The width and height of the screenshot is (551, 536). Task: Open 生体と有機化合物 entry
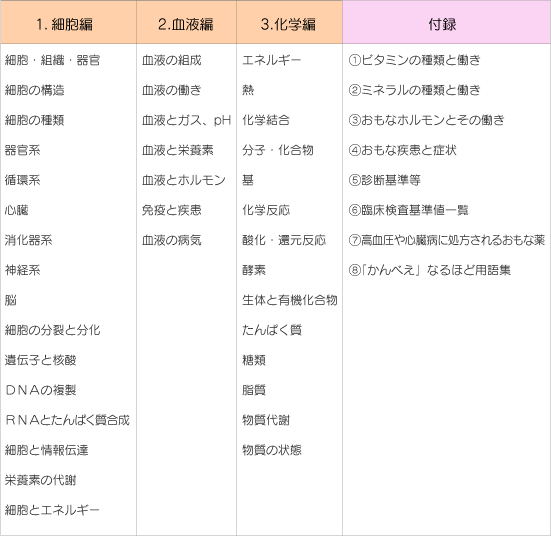click(x=290, y=300)
